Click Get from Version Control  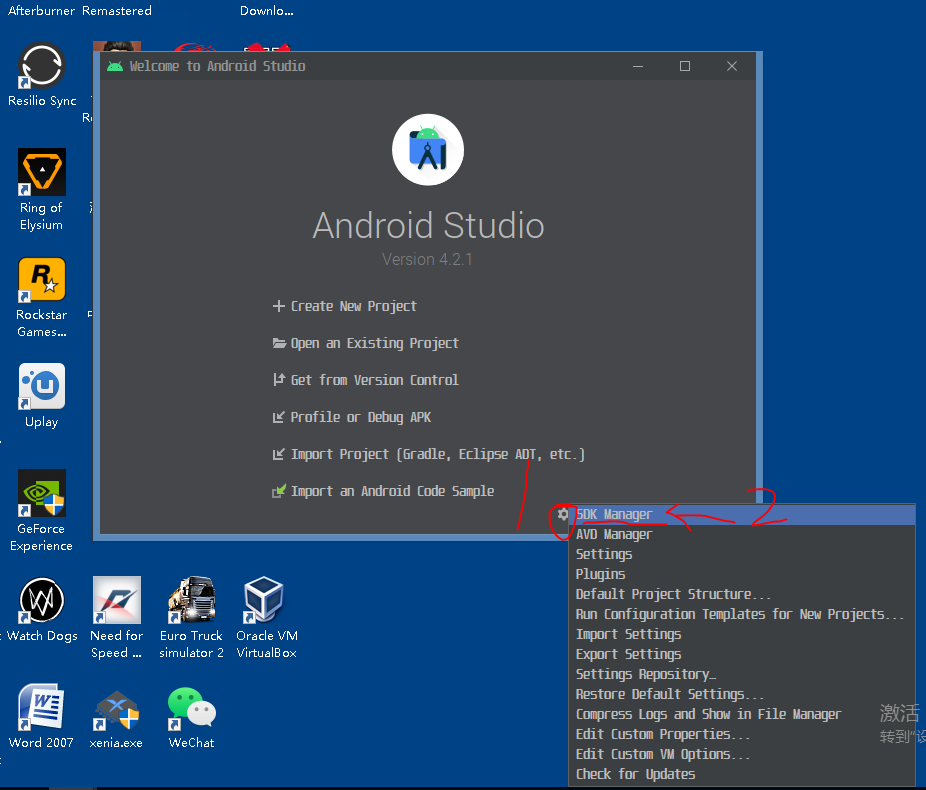point(366,380)
